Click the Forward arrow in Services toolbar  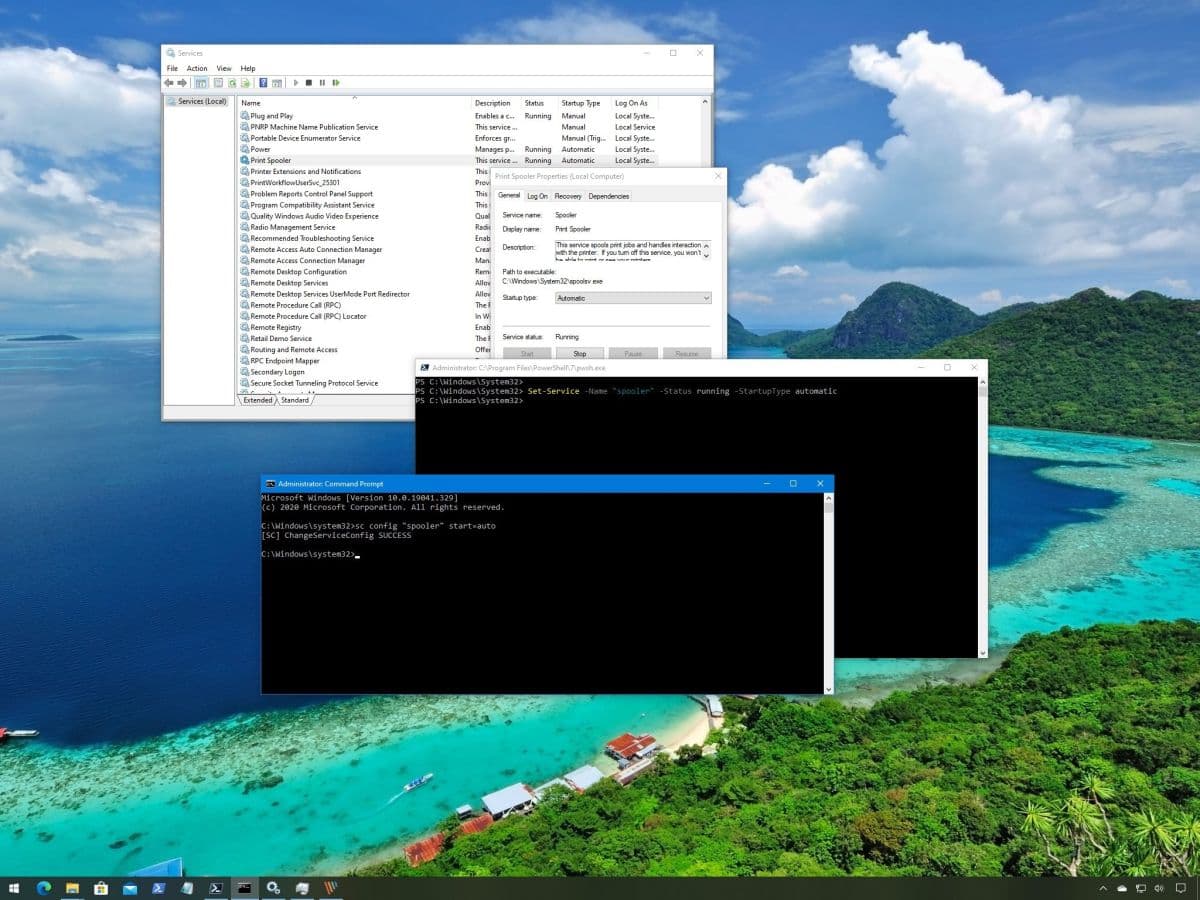pyautogui.click(x=182, y=83)
